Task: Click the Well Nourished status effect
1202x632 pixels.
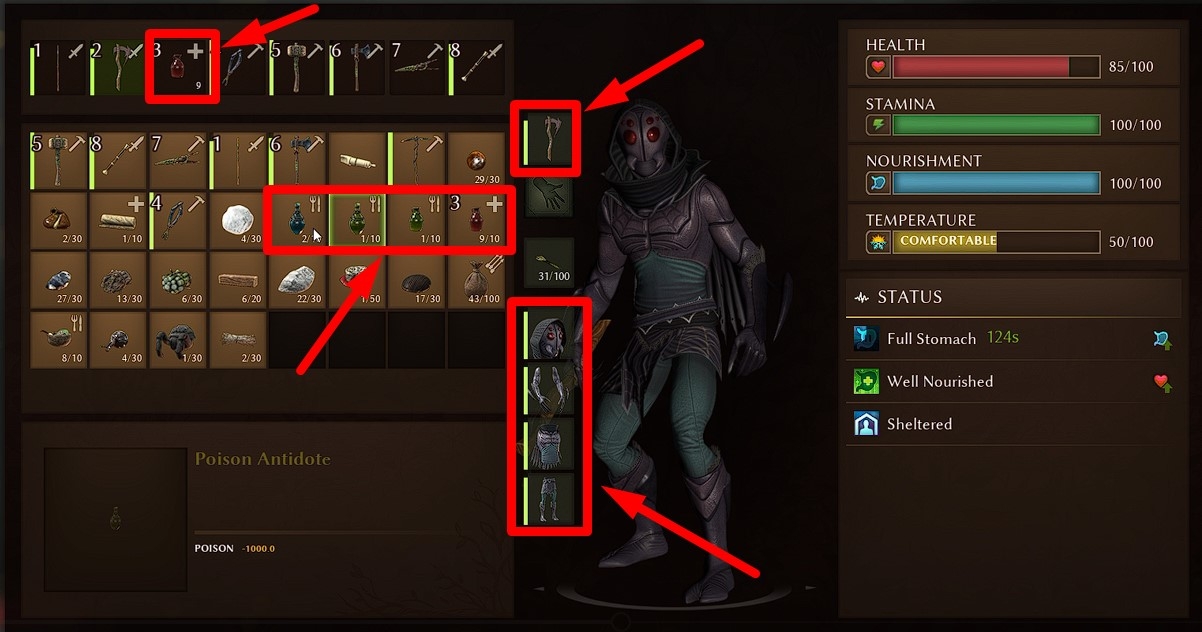Action: click(1012, 381)
